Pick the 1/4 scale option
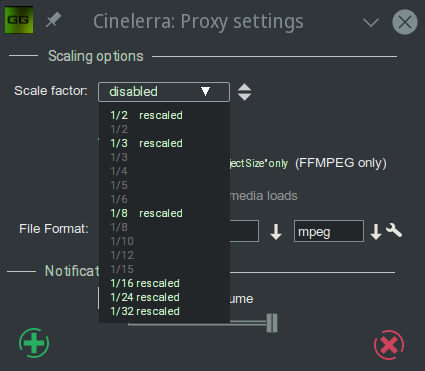 [x=119, y=171]
